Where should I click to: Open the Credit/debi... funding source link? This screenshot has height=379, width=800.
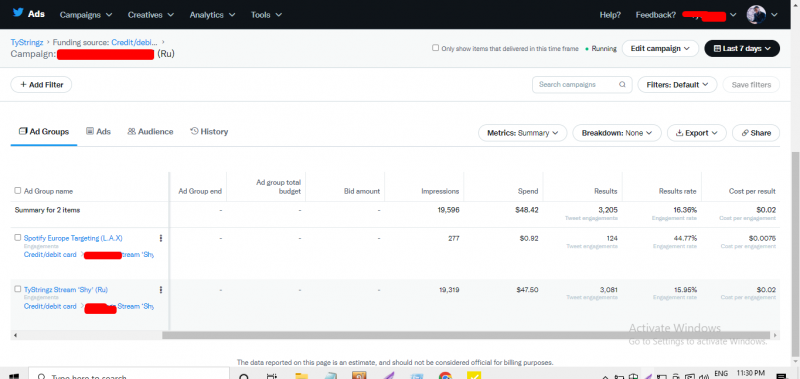[x=135, y=42]
